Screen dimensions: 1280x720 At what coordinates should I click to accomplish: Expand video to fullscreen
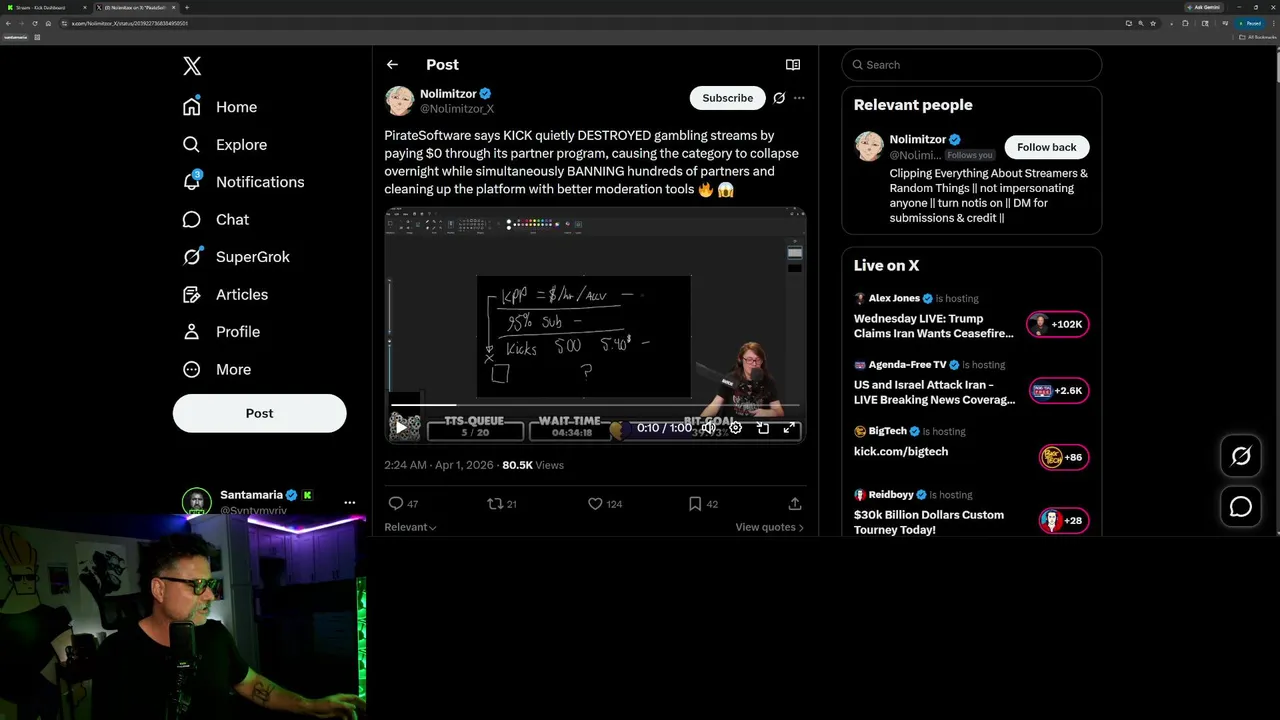point(789,427)
